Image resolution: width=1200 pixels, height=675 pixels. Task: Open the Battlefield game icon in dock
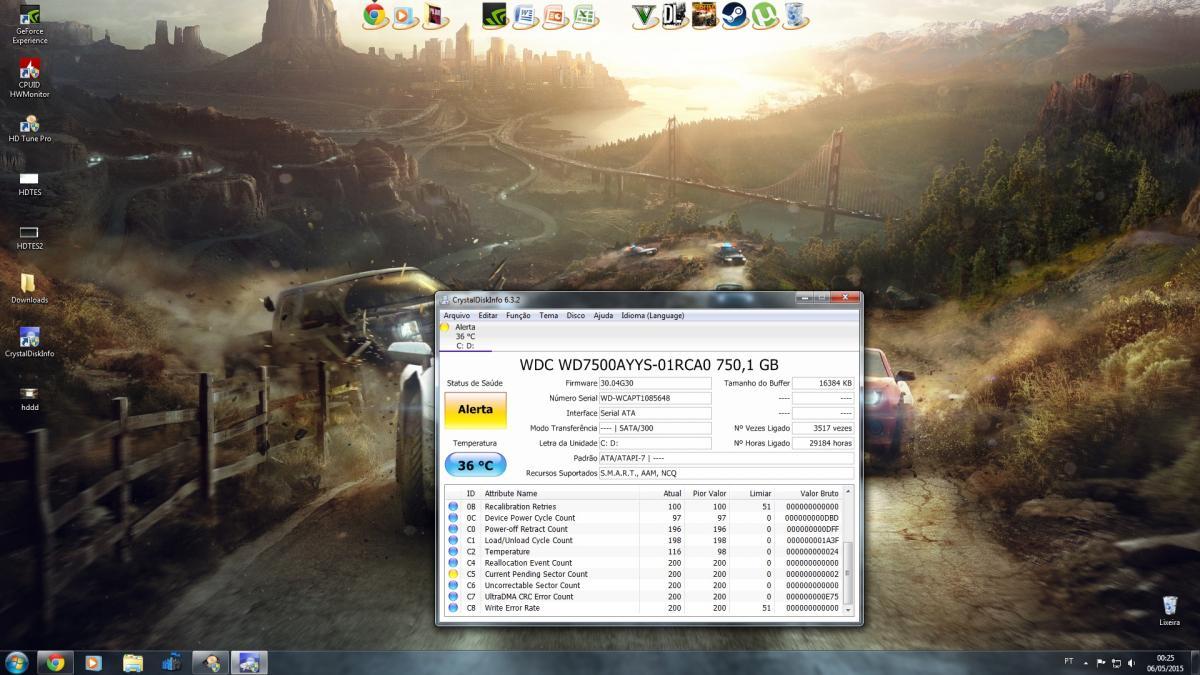pos(704,15)
